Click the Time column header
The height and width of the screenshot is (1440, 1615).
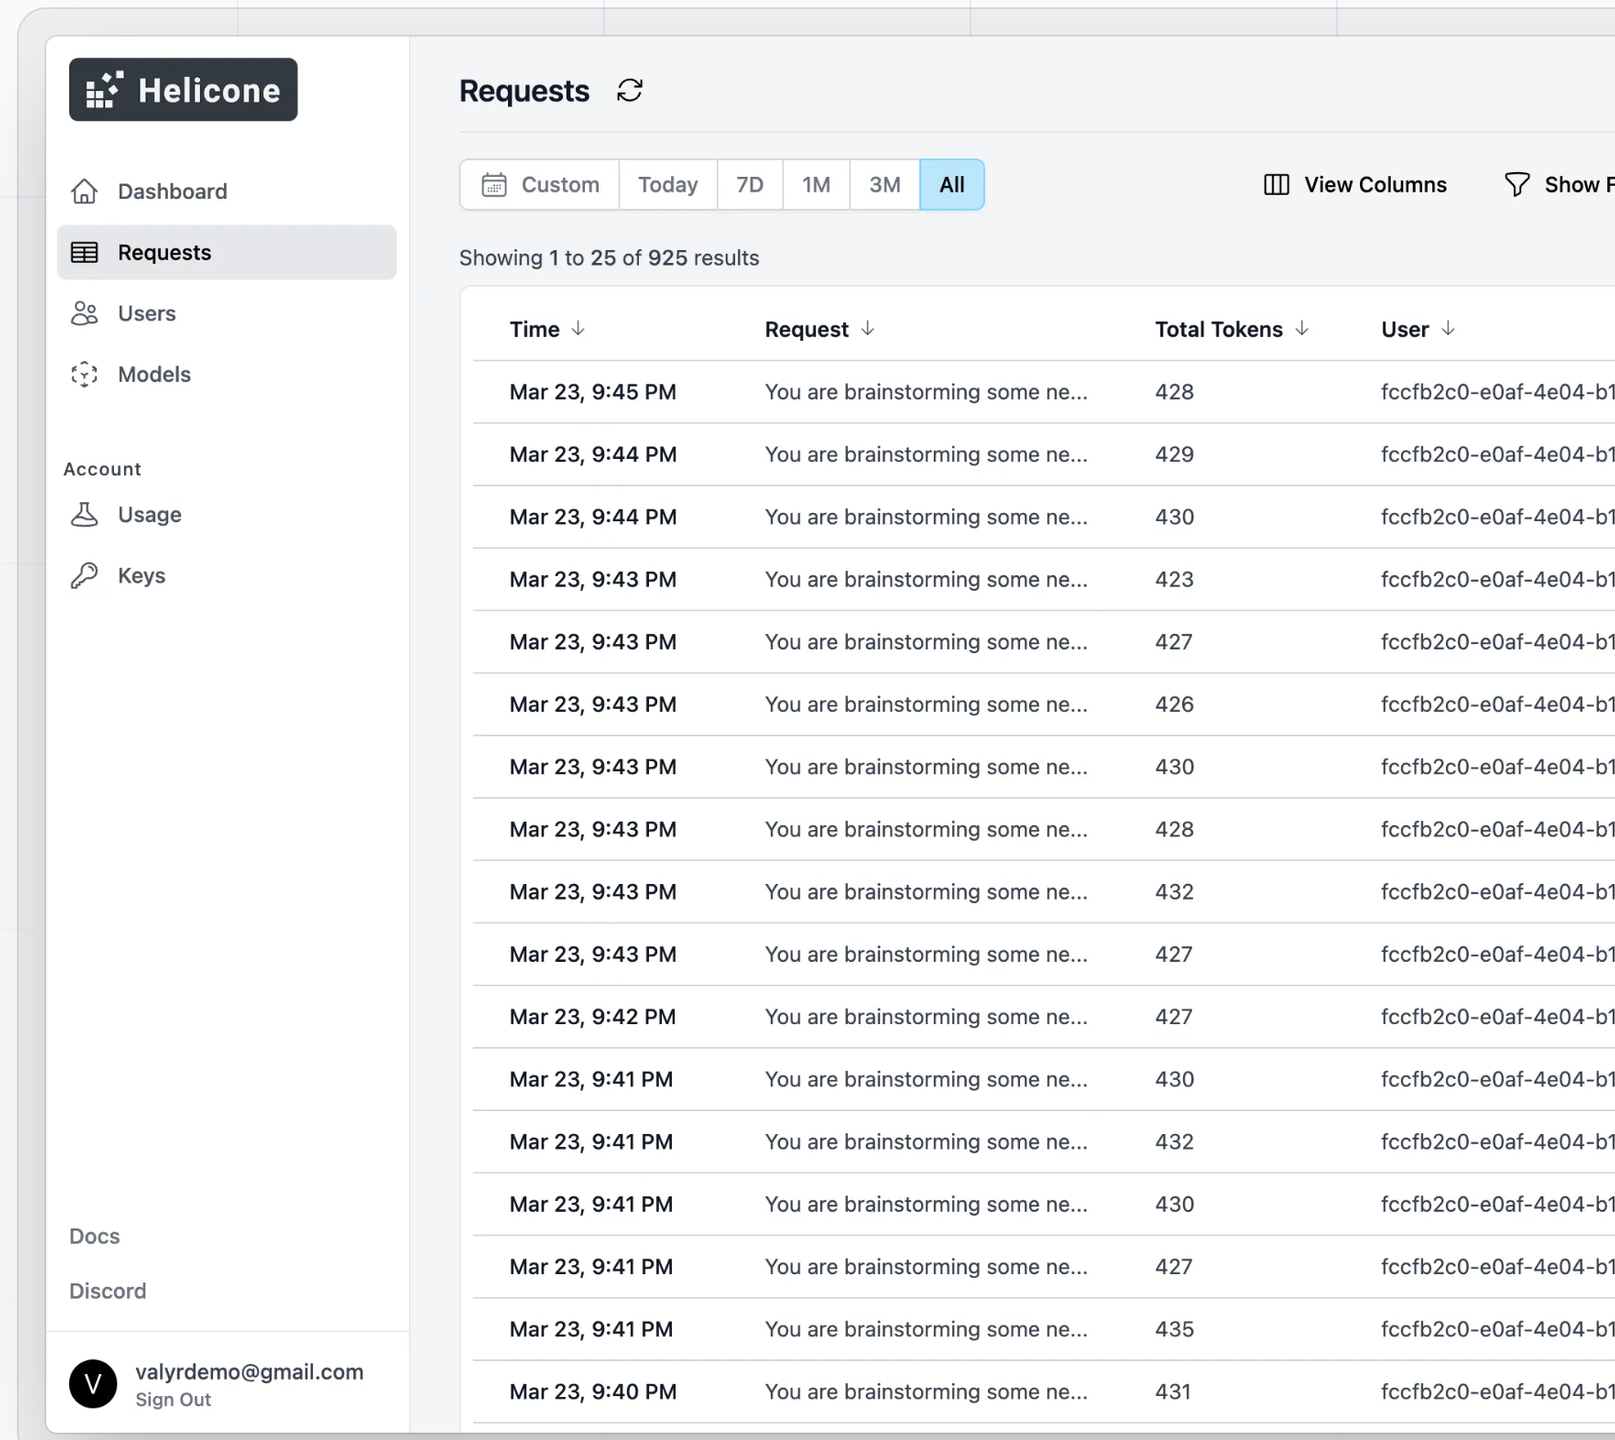pos(535,329)
